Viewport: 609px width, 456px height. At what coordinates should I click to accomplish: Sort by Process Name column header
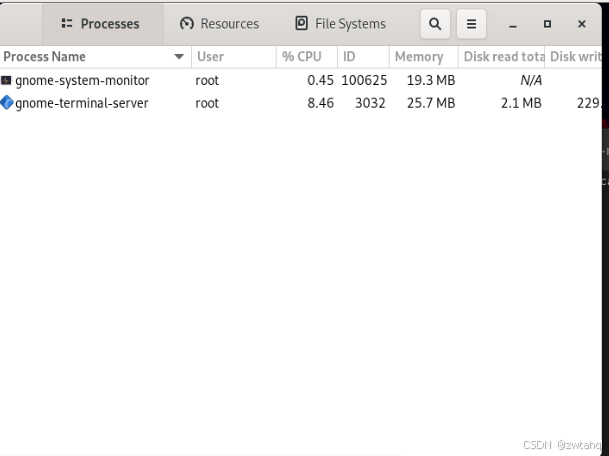96,57
